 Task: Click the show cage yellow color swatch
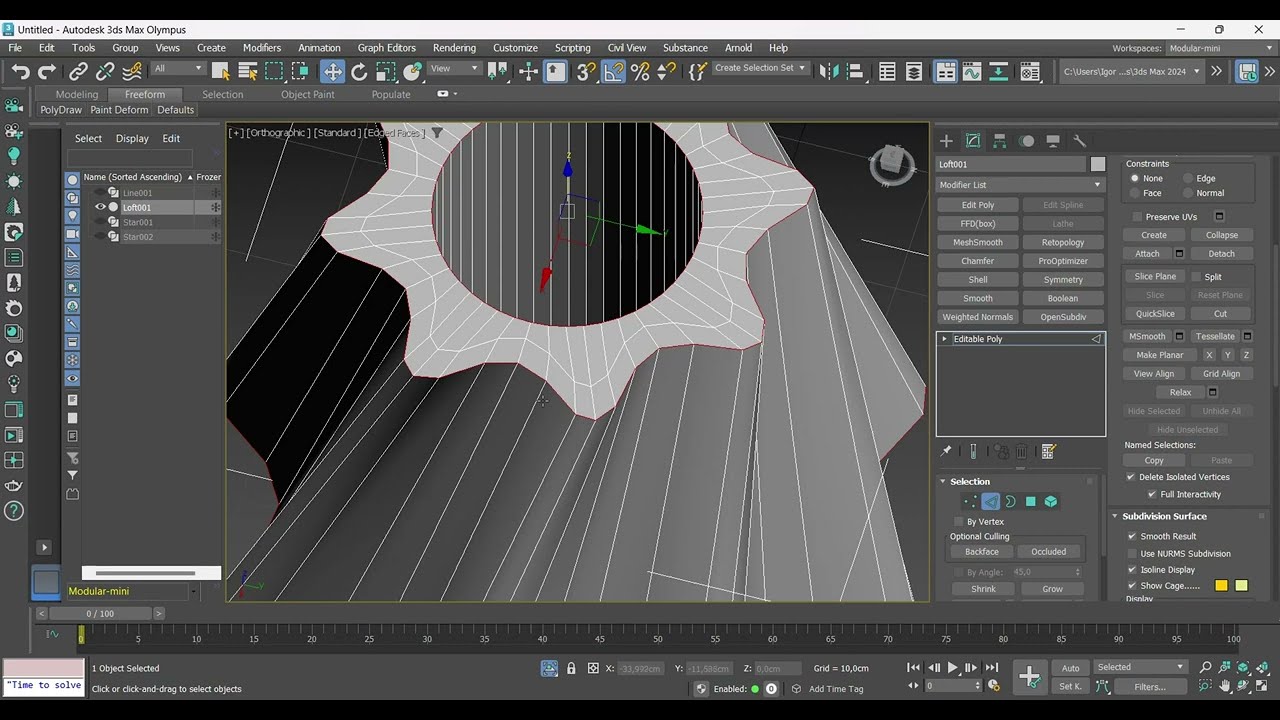(1221, 586)
